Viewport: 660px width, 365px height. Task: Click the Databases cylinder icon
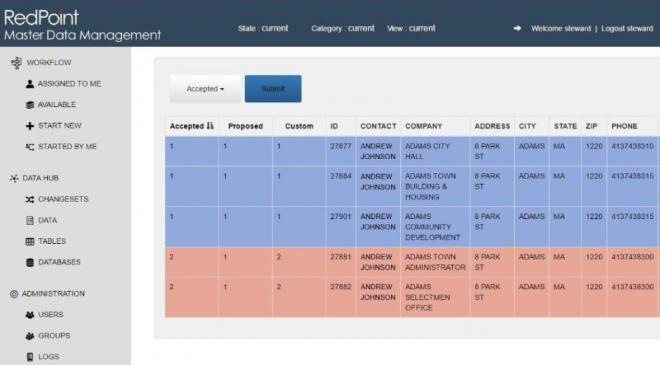[x=29, y=262]
